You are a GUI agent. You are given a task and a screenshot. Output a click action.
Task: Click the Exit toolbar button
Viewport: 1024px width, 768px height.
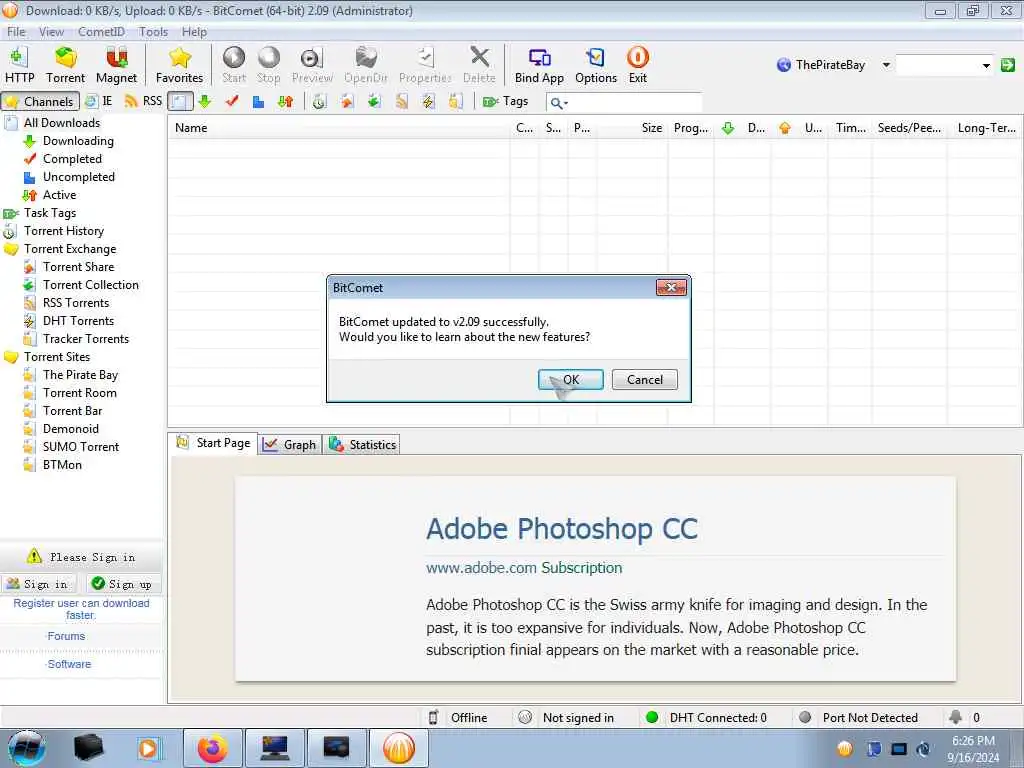coord(637,65)
